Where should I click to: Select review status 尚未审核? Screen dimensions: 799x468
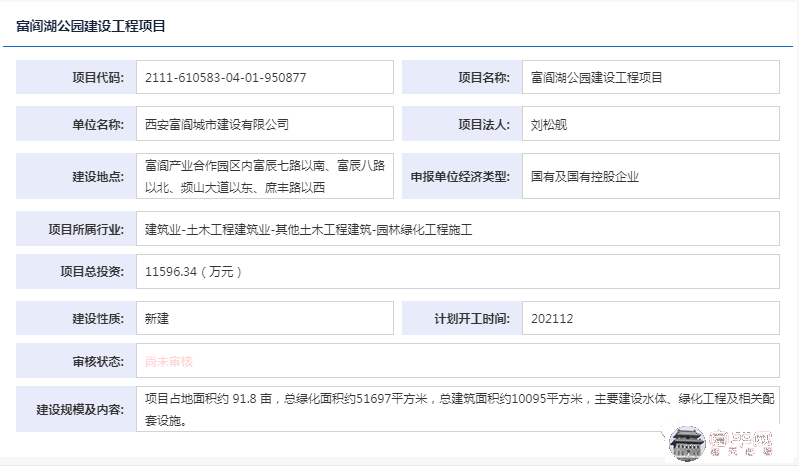coord(169,361)
